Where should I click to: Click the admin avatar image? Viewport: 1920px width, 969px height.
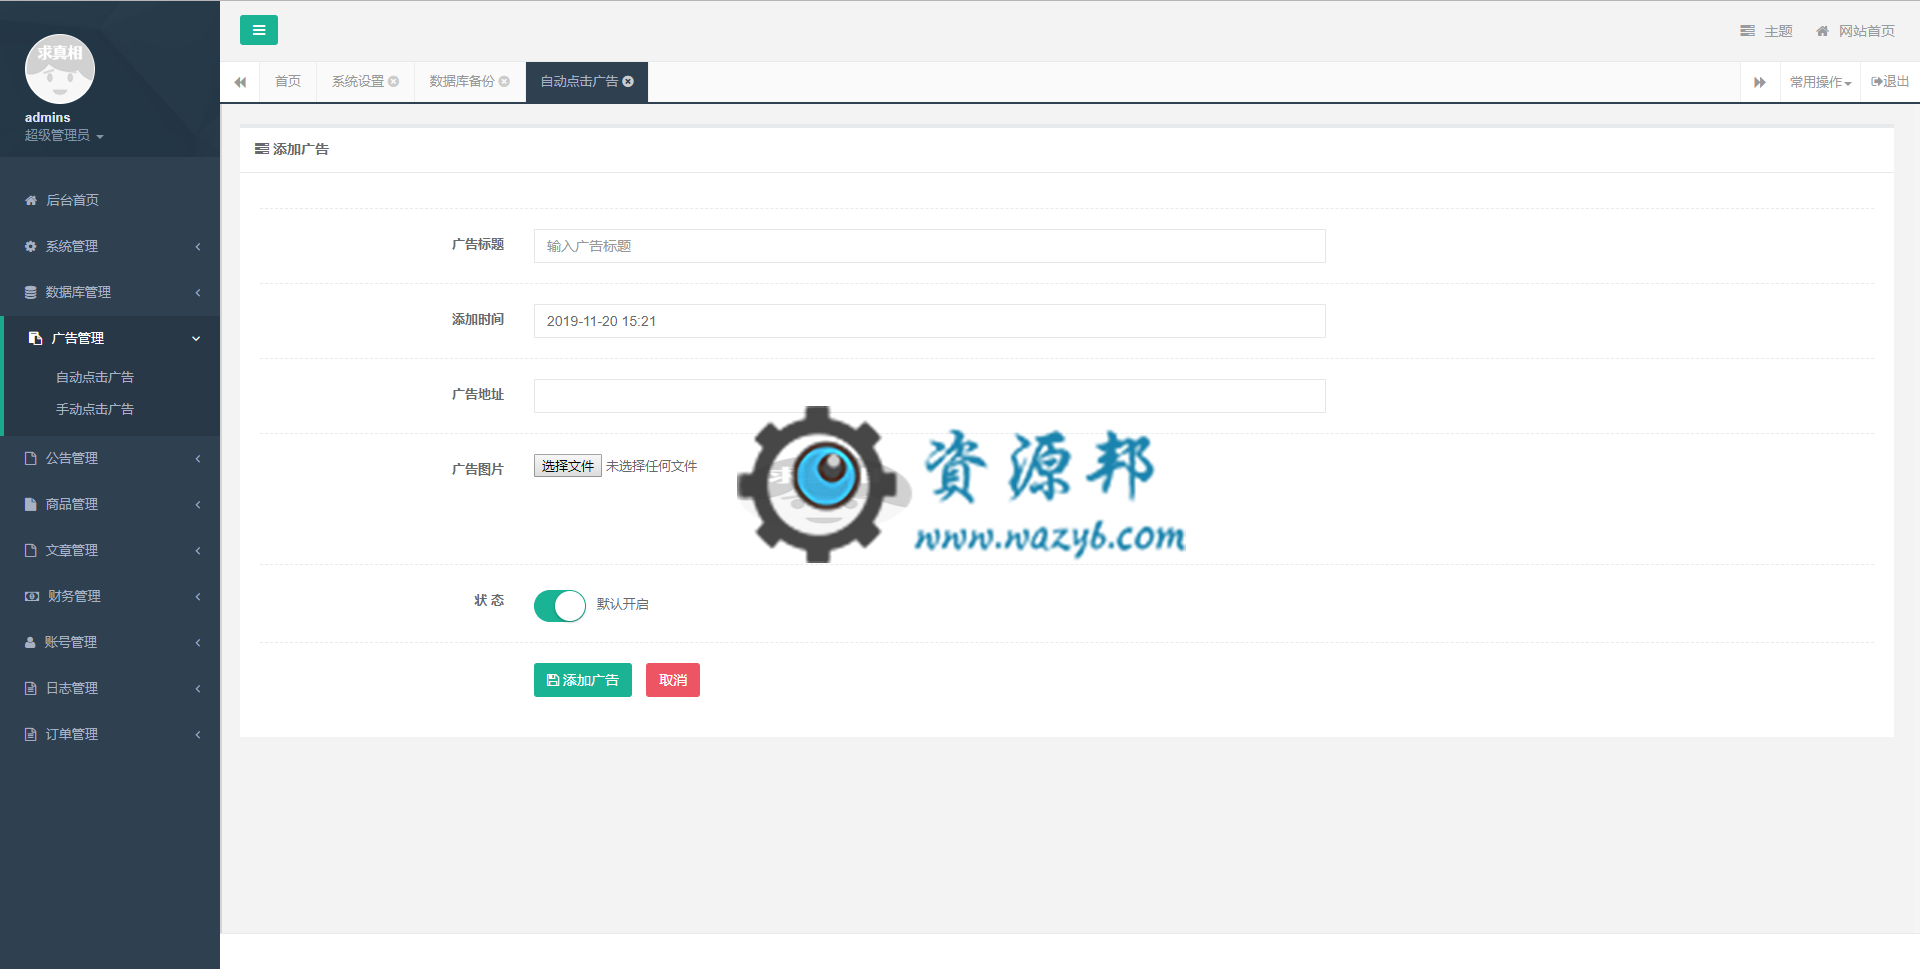click(x=60, y=69)
